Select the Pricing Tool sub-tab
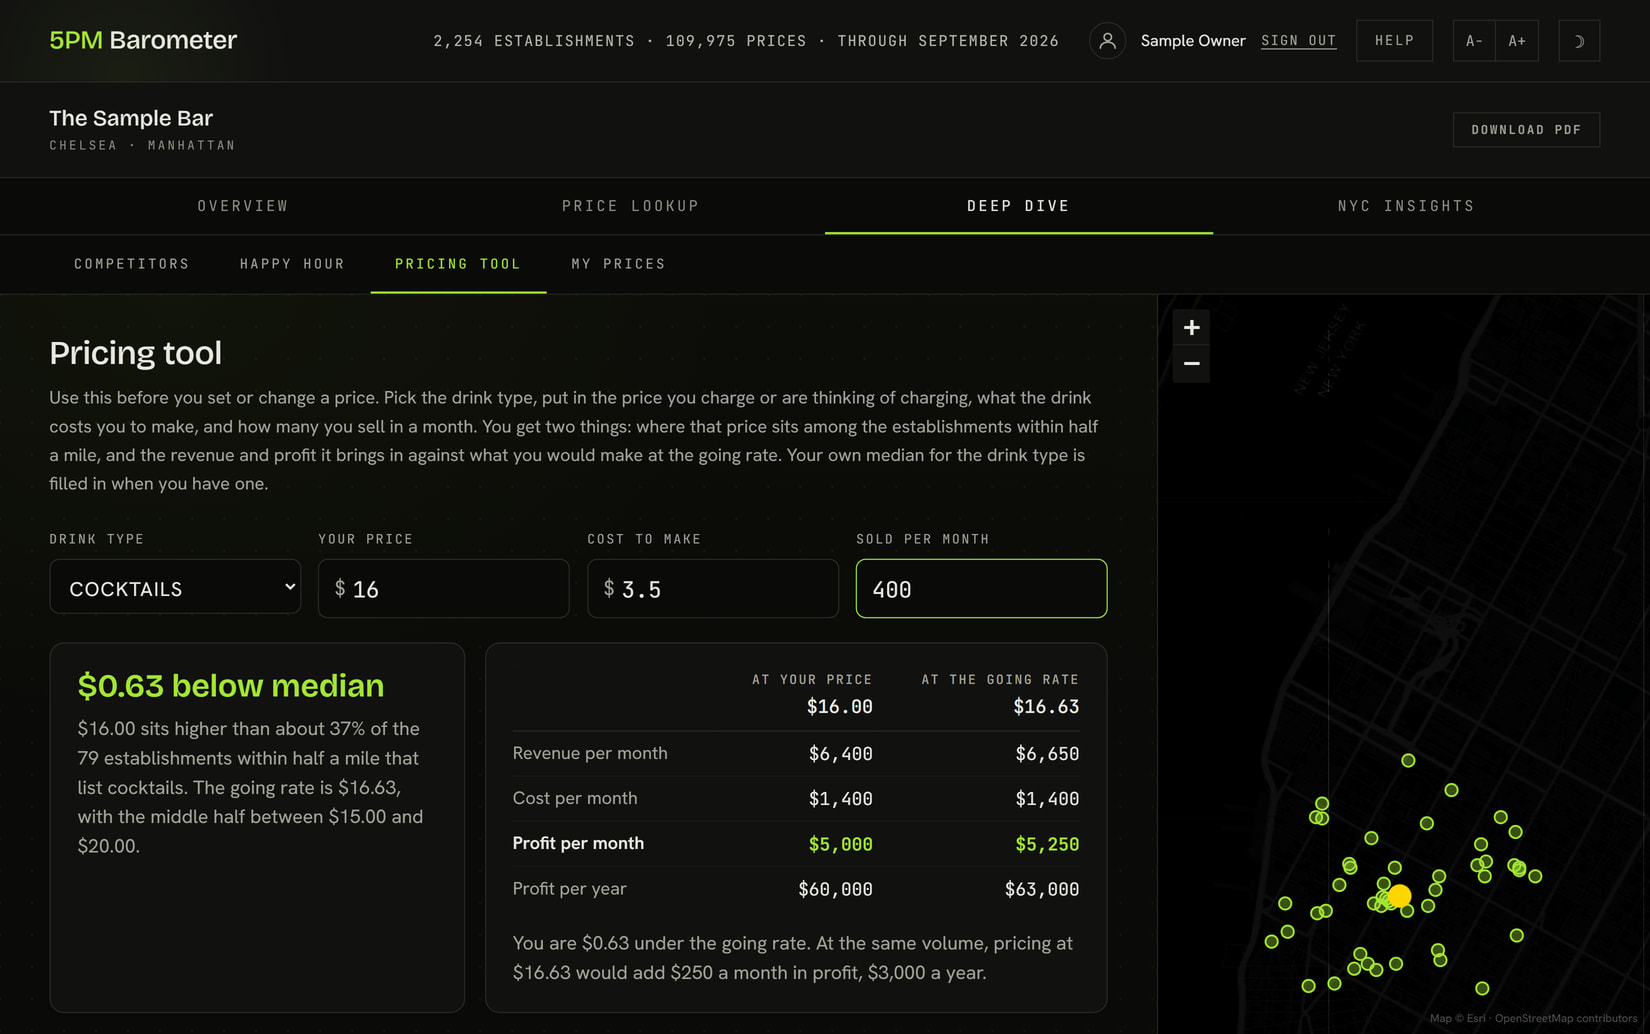Image resolution: width=1650 pixels, height=1034 pixels. (x=458, y=264)
